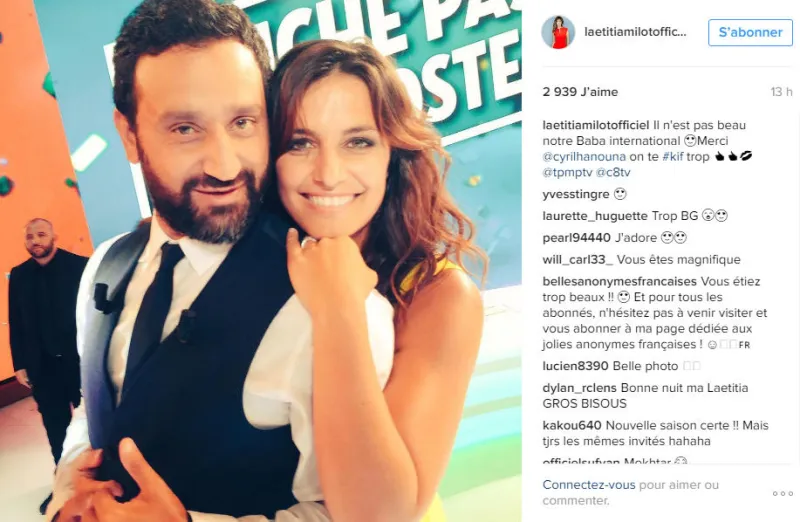The height and width of the screenshot is (522, 800).
Task: Open the @tpmptv mention link
Action: [x=567, y=172]
